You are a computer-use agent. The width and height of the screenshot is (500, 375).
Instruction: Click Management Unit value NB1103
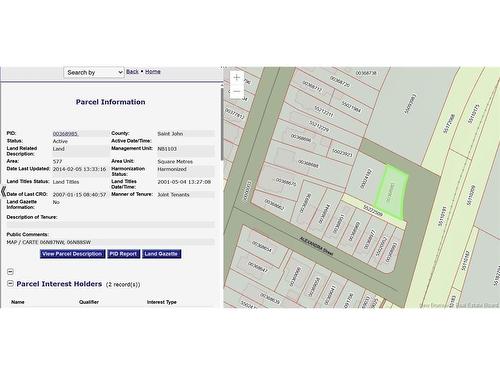[167, 149]
